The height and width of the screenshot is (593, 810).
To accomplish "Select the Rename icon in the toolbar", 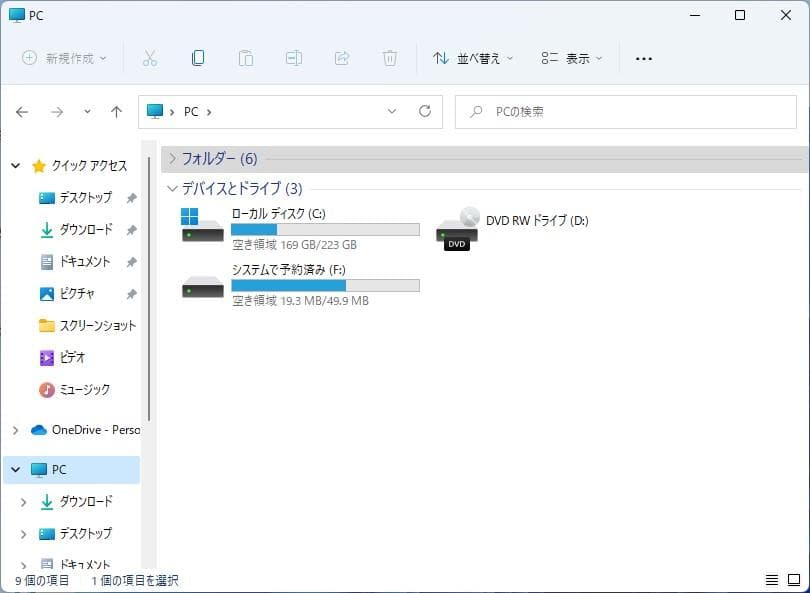I will pyautogui.click(x=294, y=58).
